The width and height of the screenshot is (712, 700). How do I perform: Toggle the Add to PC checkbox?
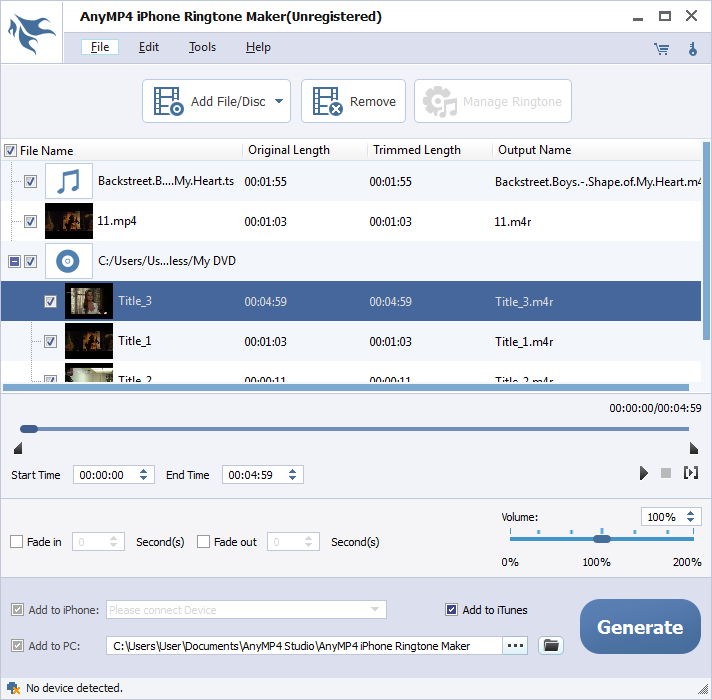[17, 646]
